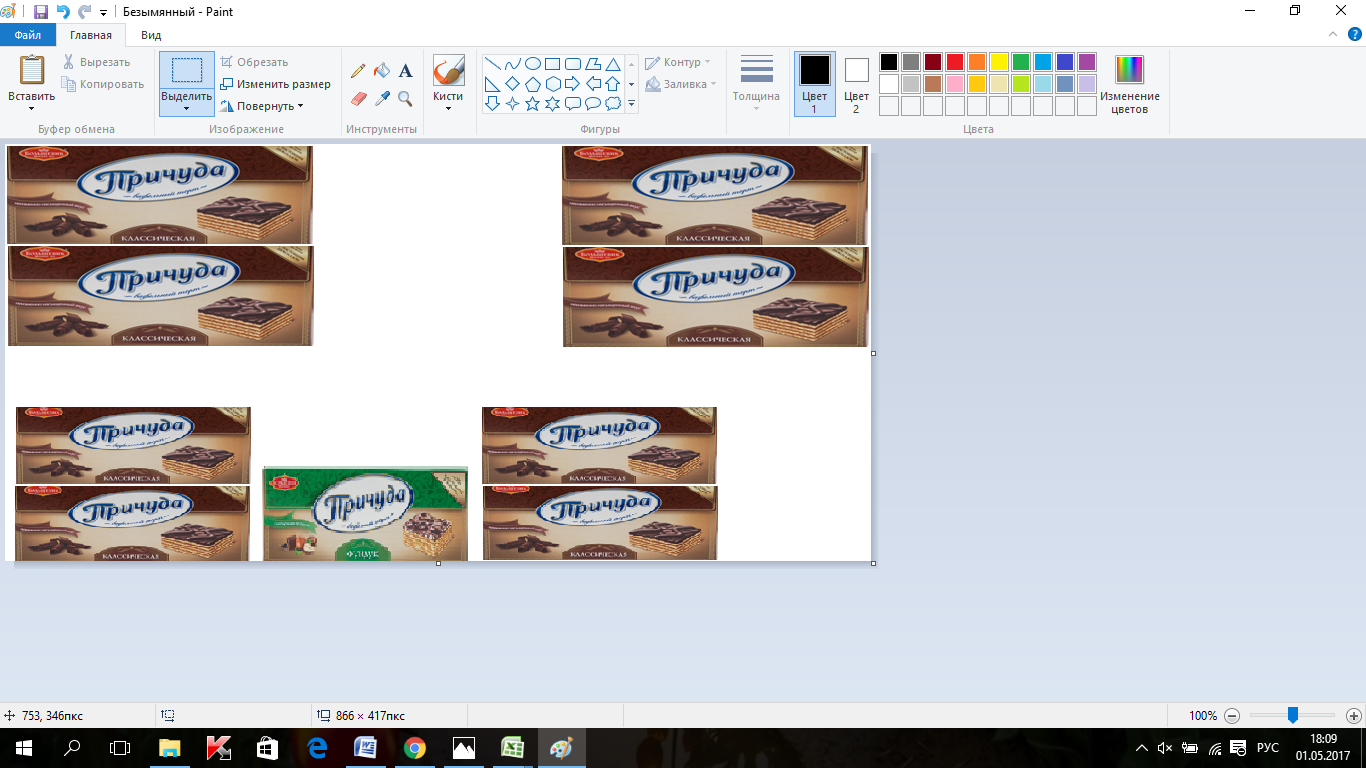The height and width of the screenshot is (768, 1366).
Task: Click the Вставить paste clipboard icon
Action: pos(32,71)
